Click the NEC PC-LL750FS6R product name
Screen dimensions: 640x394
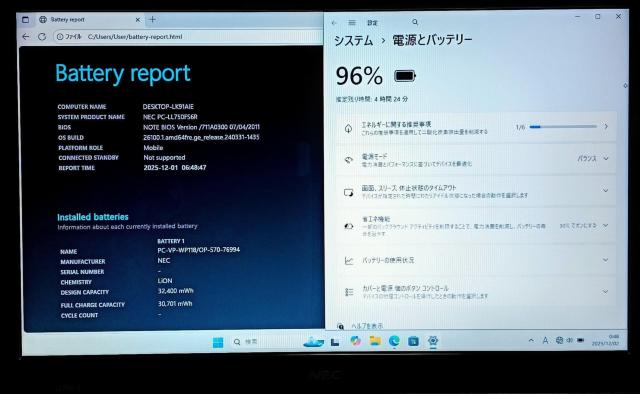pyautogui.click(x=170, y=117)
